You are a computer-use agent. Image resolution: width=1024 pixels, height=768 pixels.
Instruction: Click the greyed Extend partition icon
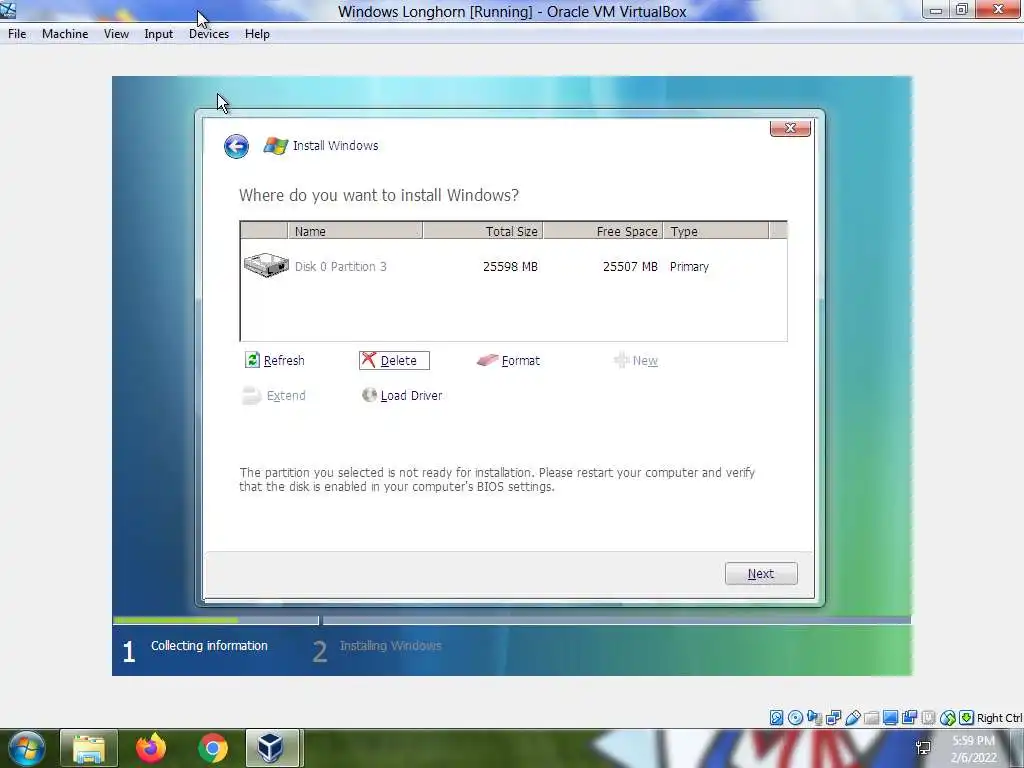click(x=251, y=396)
